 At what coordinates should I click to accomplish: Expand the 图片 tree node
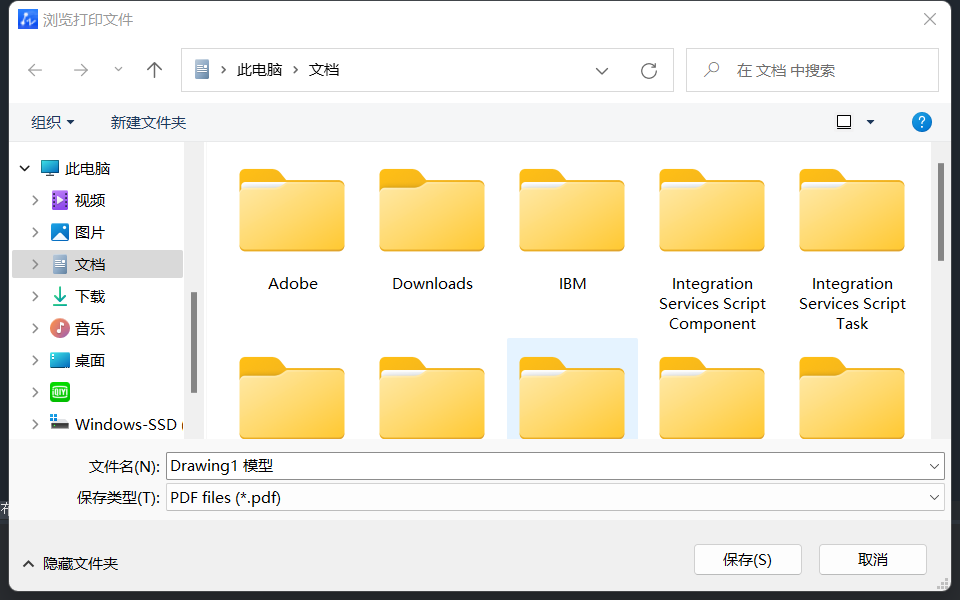point(36,232)
